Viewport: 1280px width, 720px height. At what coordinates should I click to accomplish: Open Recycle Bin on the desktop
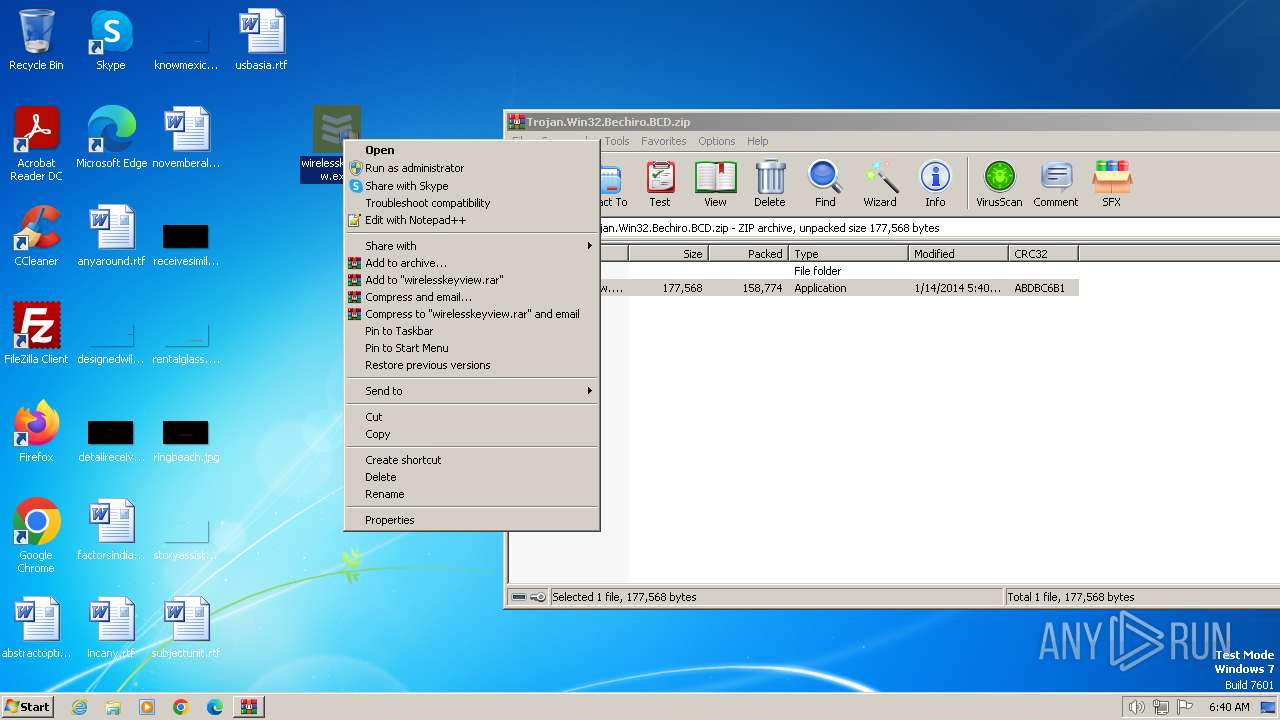pyautogui.click(x=36, y=40)
